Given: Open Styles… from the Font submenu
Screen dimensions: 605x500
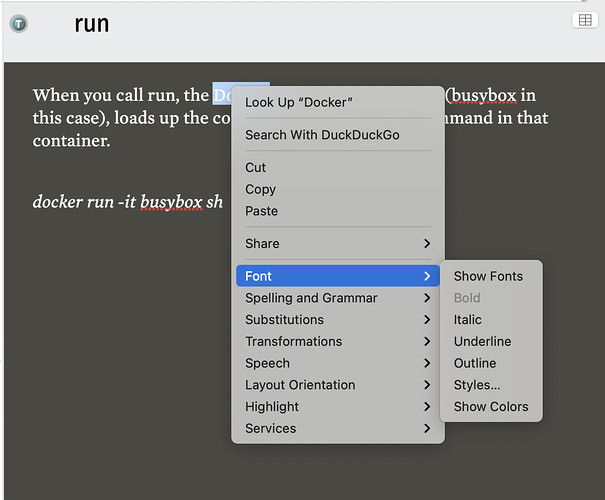Looking at the screenshot, I should pos(491,385).
